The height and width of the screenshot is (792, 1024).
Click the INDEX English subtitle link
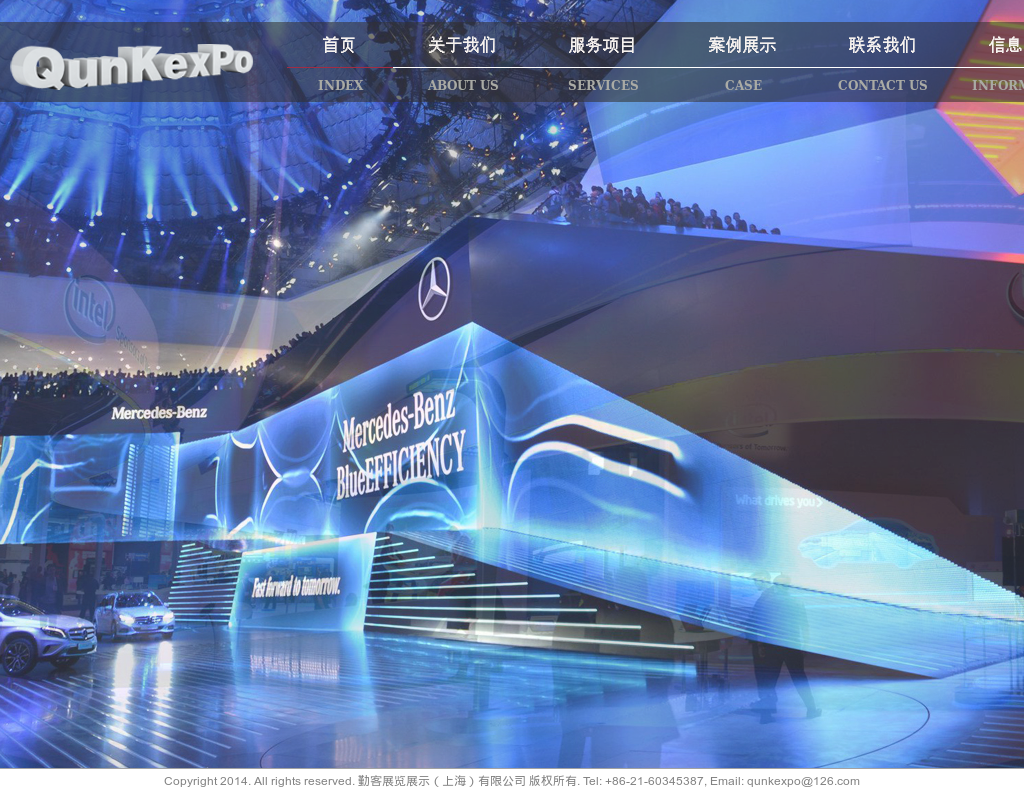click(x=340, y=85)
